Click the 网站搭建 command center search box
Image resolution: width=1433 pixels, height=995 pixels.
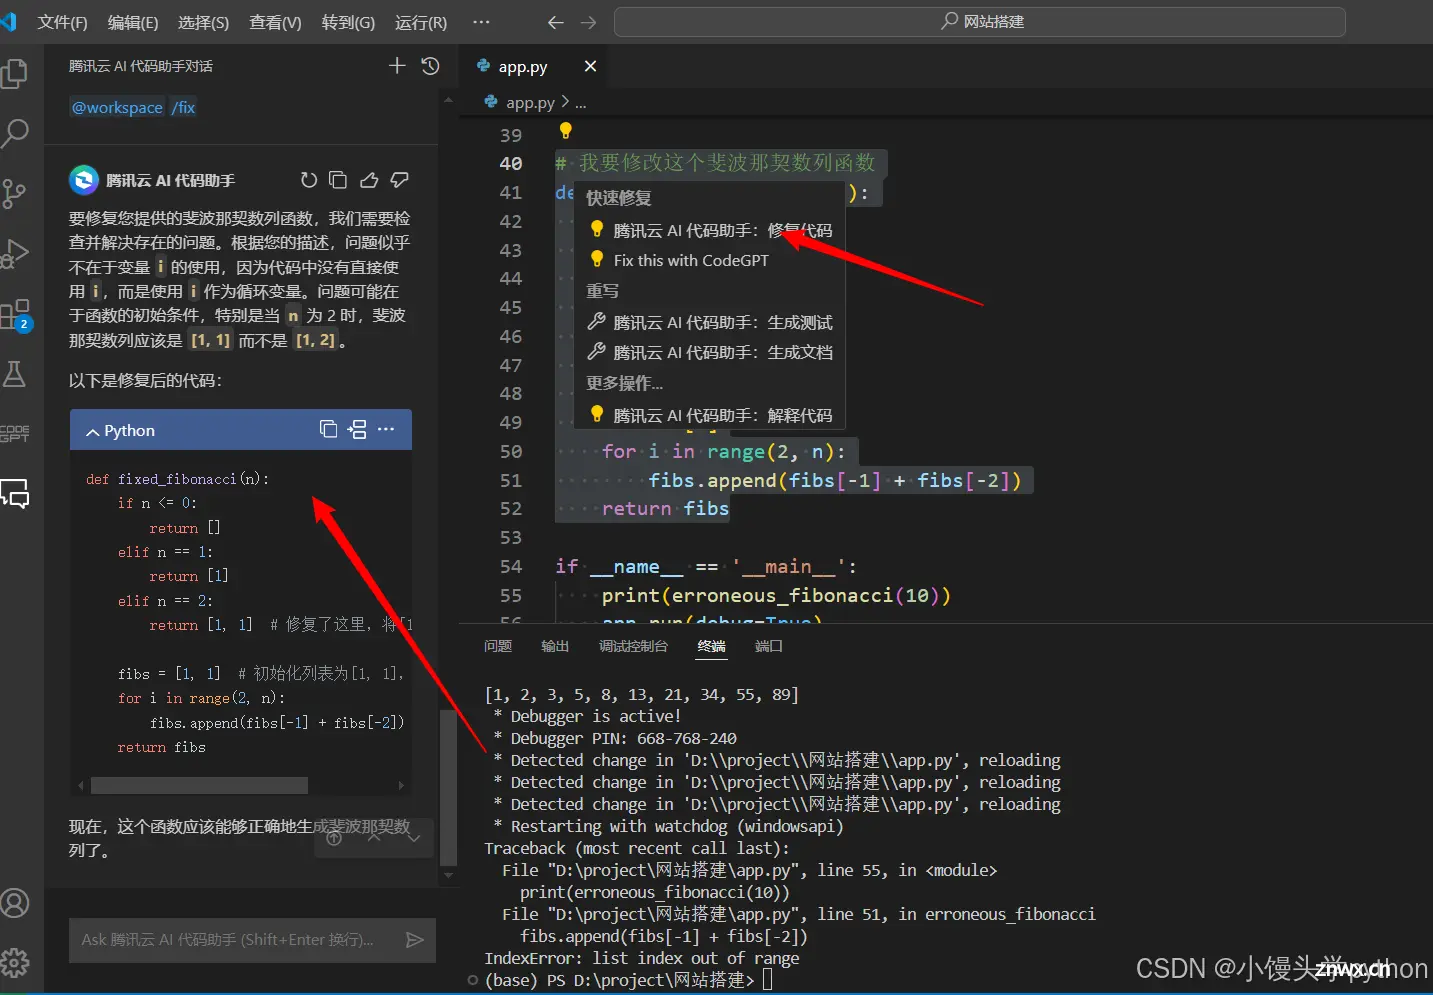coord(980,22)
